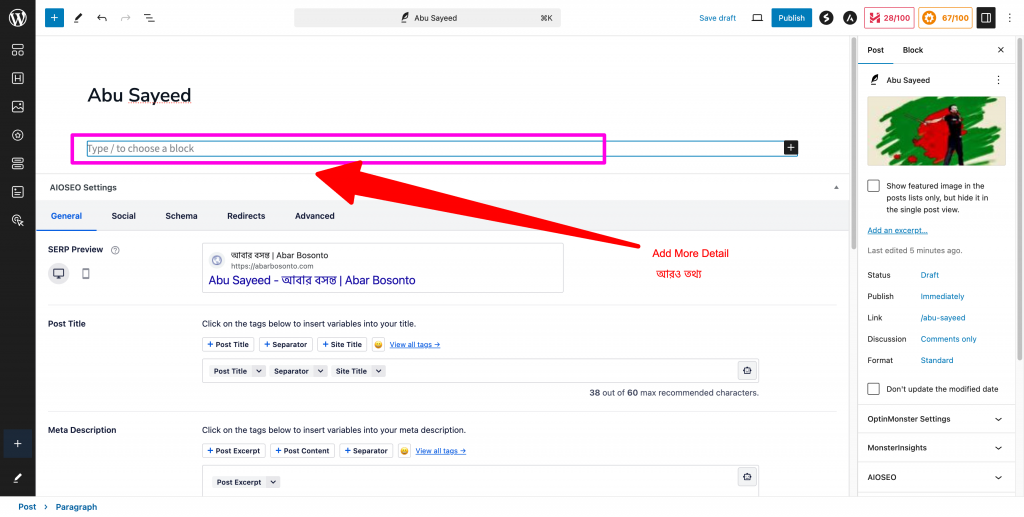Select desktop SERP preview toggle
This screenshot has height=517, width=1024.
(59, 273)
